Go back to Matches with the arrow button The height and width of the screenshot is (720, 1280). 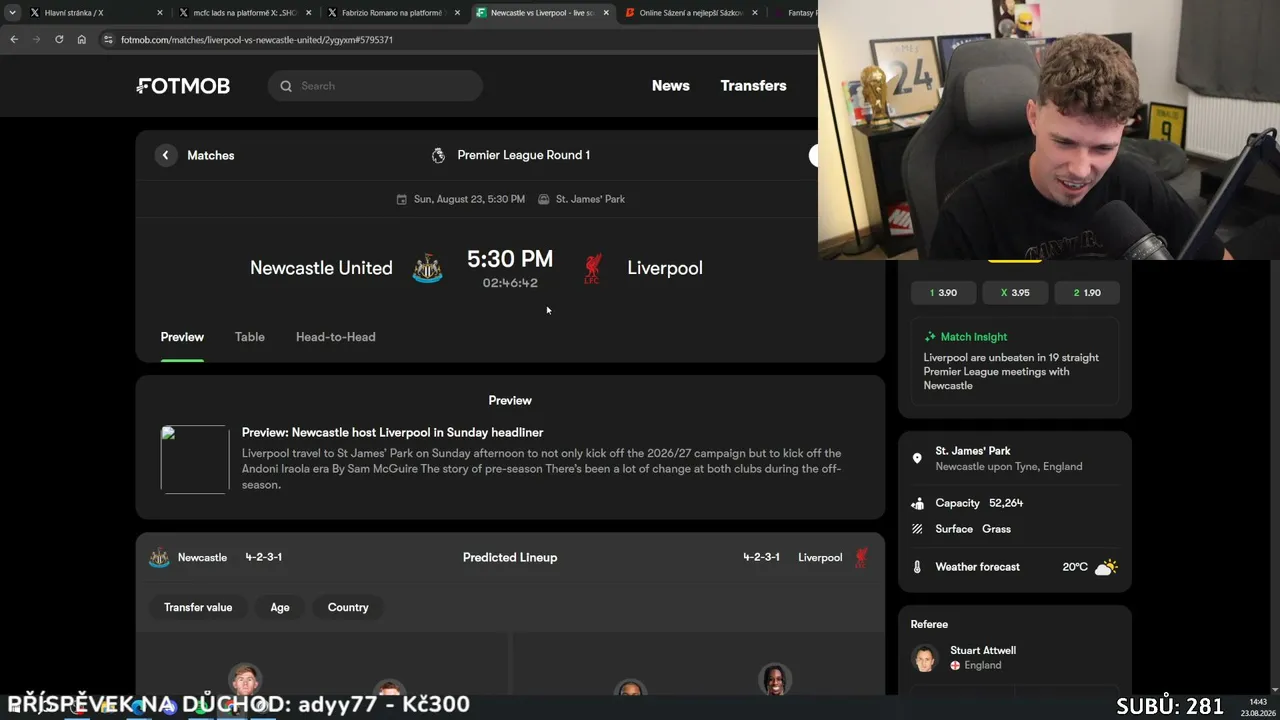tap(166, 155)
